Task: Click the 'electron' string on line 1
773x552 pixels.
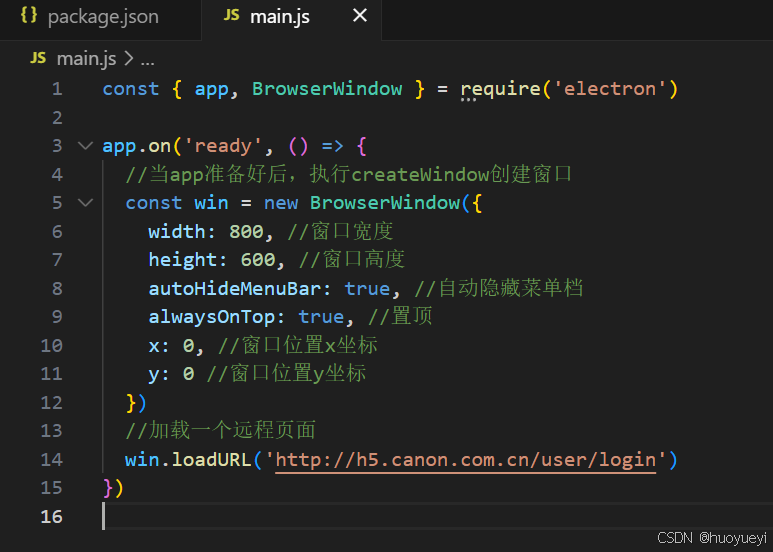Action: pyautogui.click(x=610, y=89)
